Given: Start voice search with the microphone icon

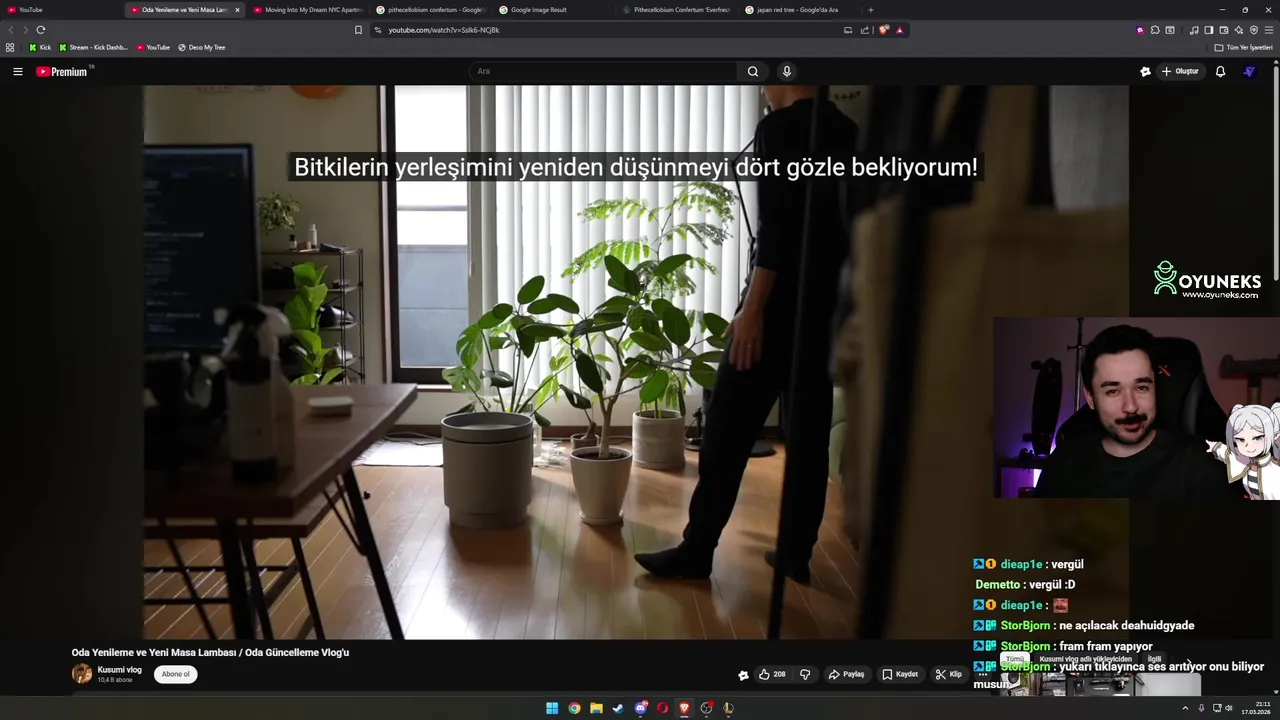Looking at the screenshot, I should [787, 71].
